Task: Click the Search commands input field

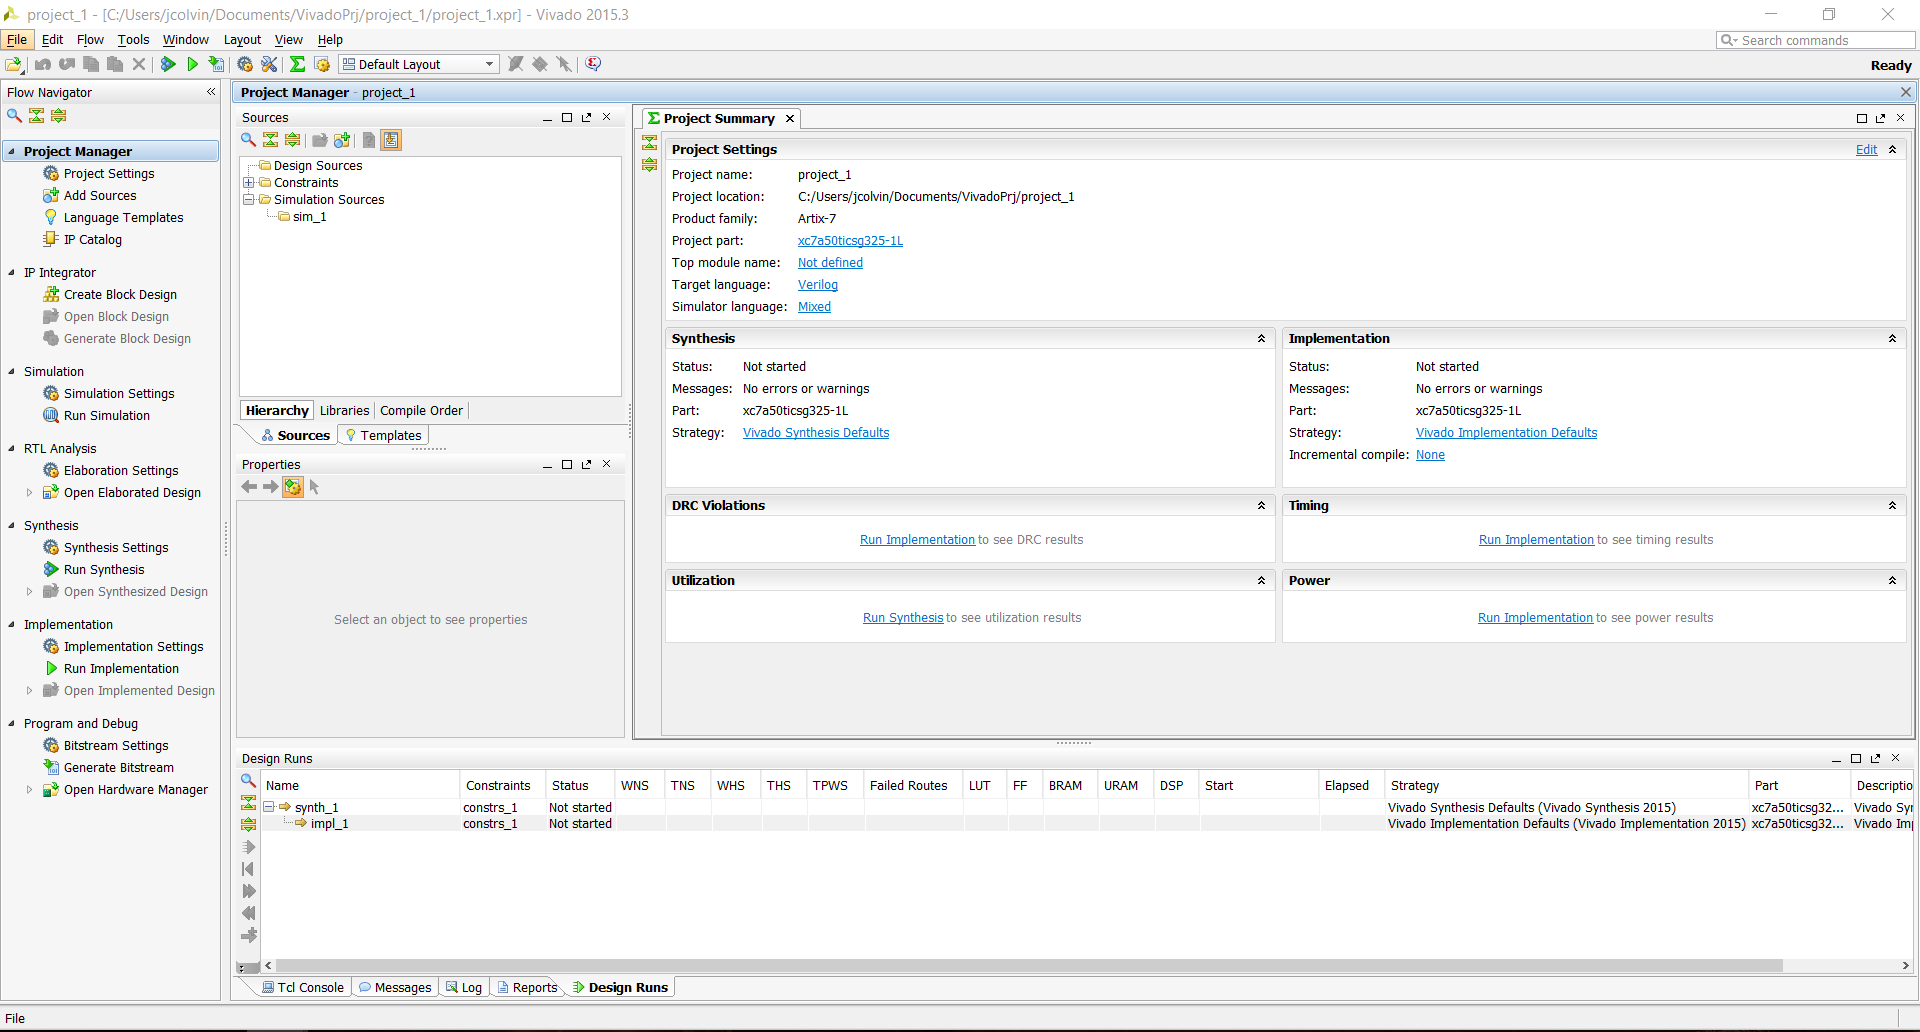Action: [1816, 40]
